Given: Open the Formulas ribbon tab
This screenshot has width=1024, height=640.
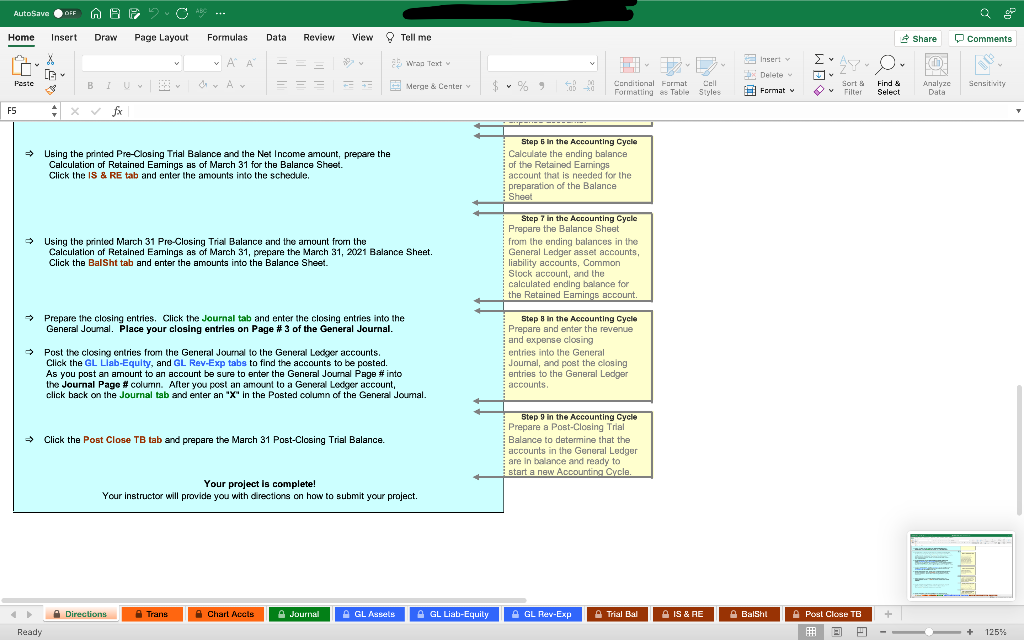Looking at the screenshot, I should [227, 37].
